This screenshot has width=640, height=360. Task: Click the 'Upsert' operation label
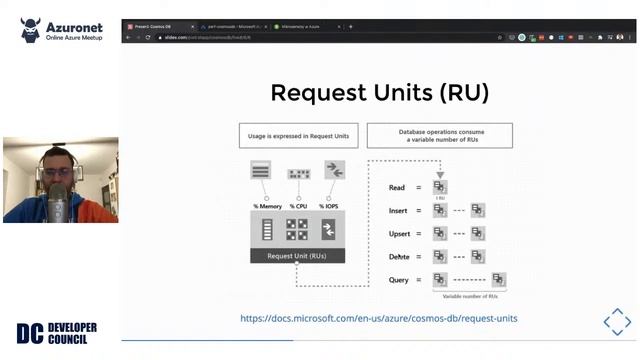pos(399,234)
